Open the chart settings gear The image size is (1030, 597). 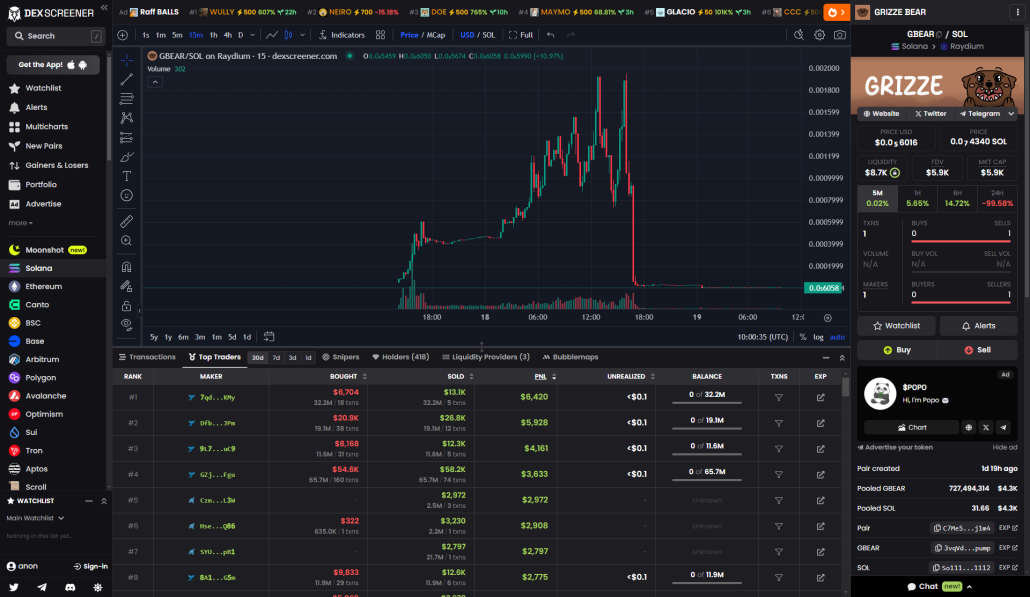click(x=819, y=33)
